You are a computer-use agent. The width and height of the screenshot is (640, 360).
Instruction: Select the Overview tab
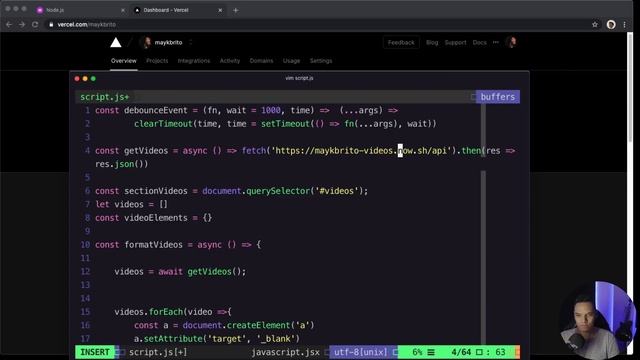pos(124,61)
